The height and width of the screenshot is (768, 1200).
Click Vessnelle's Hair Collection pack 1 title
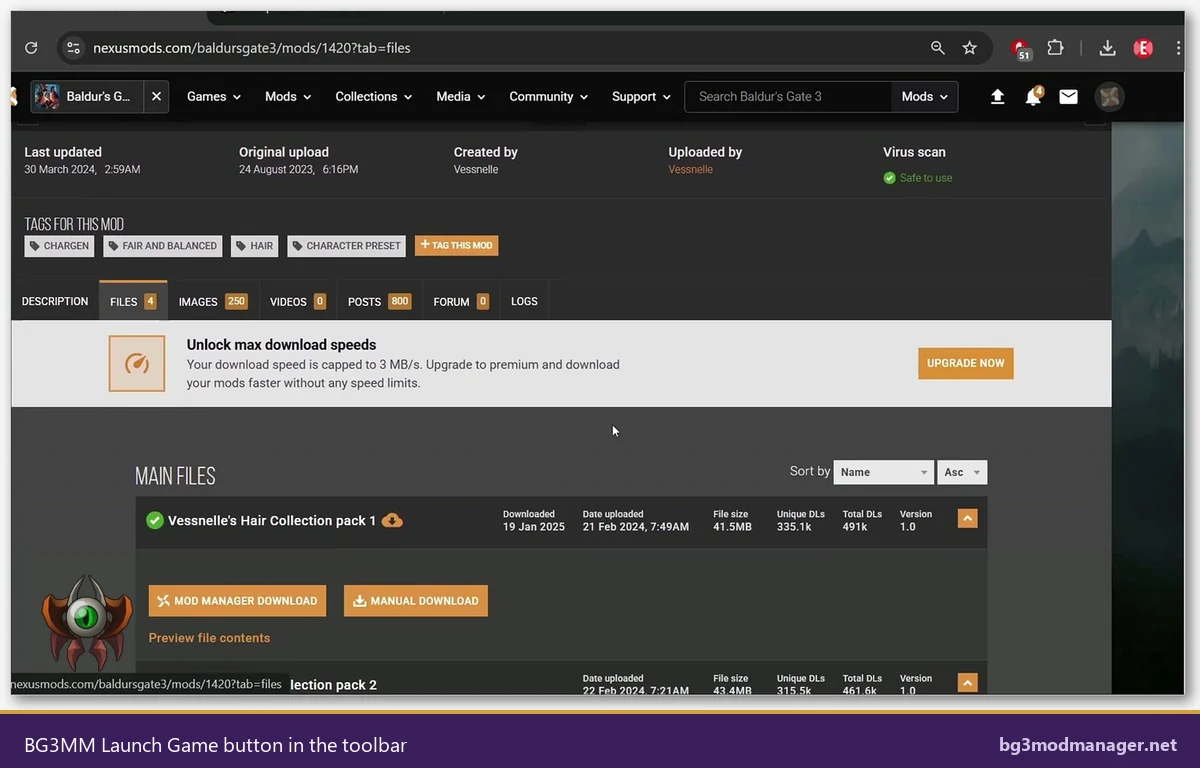tap(272, 520)
